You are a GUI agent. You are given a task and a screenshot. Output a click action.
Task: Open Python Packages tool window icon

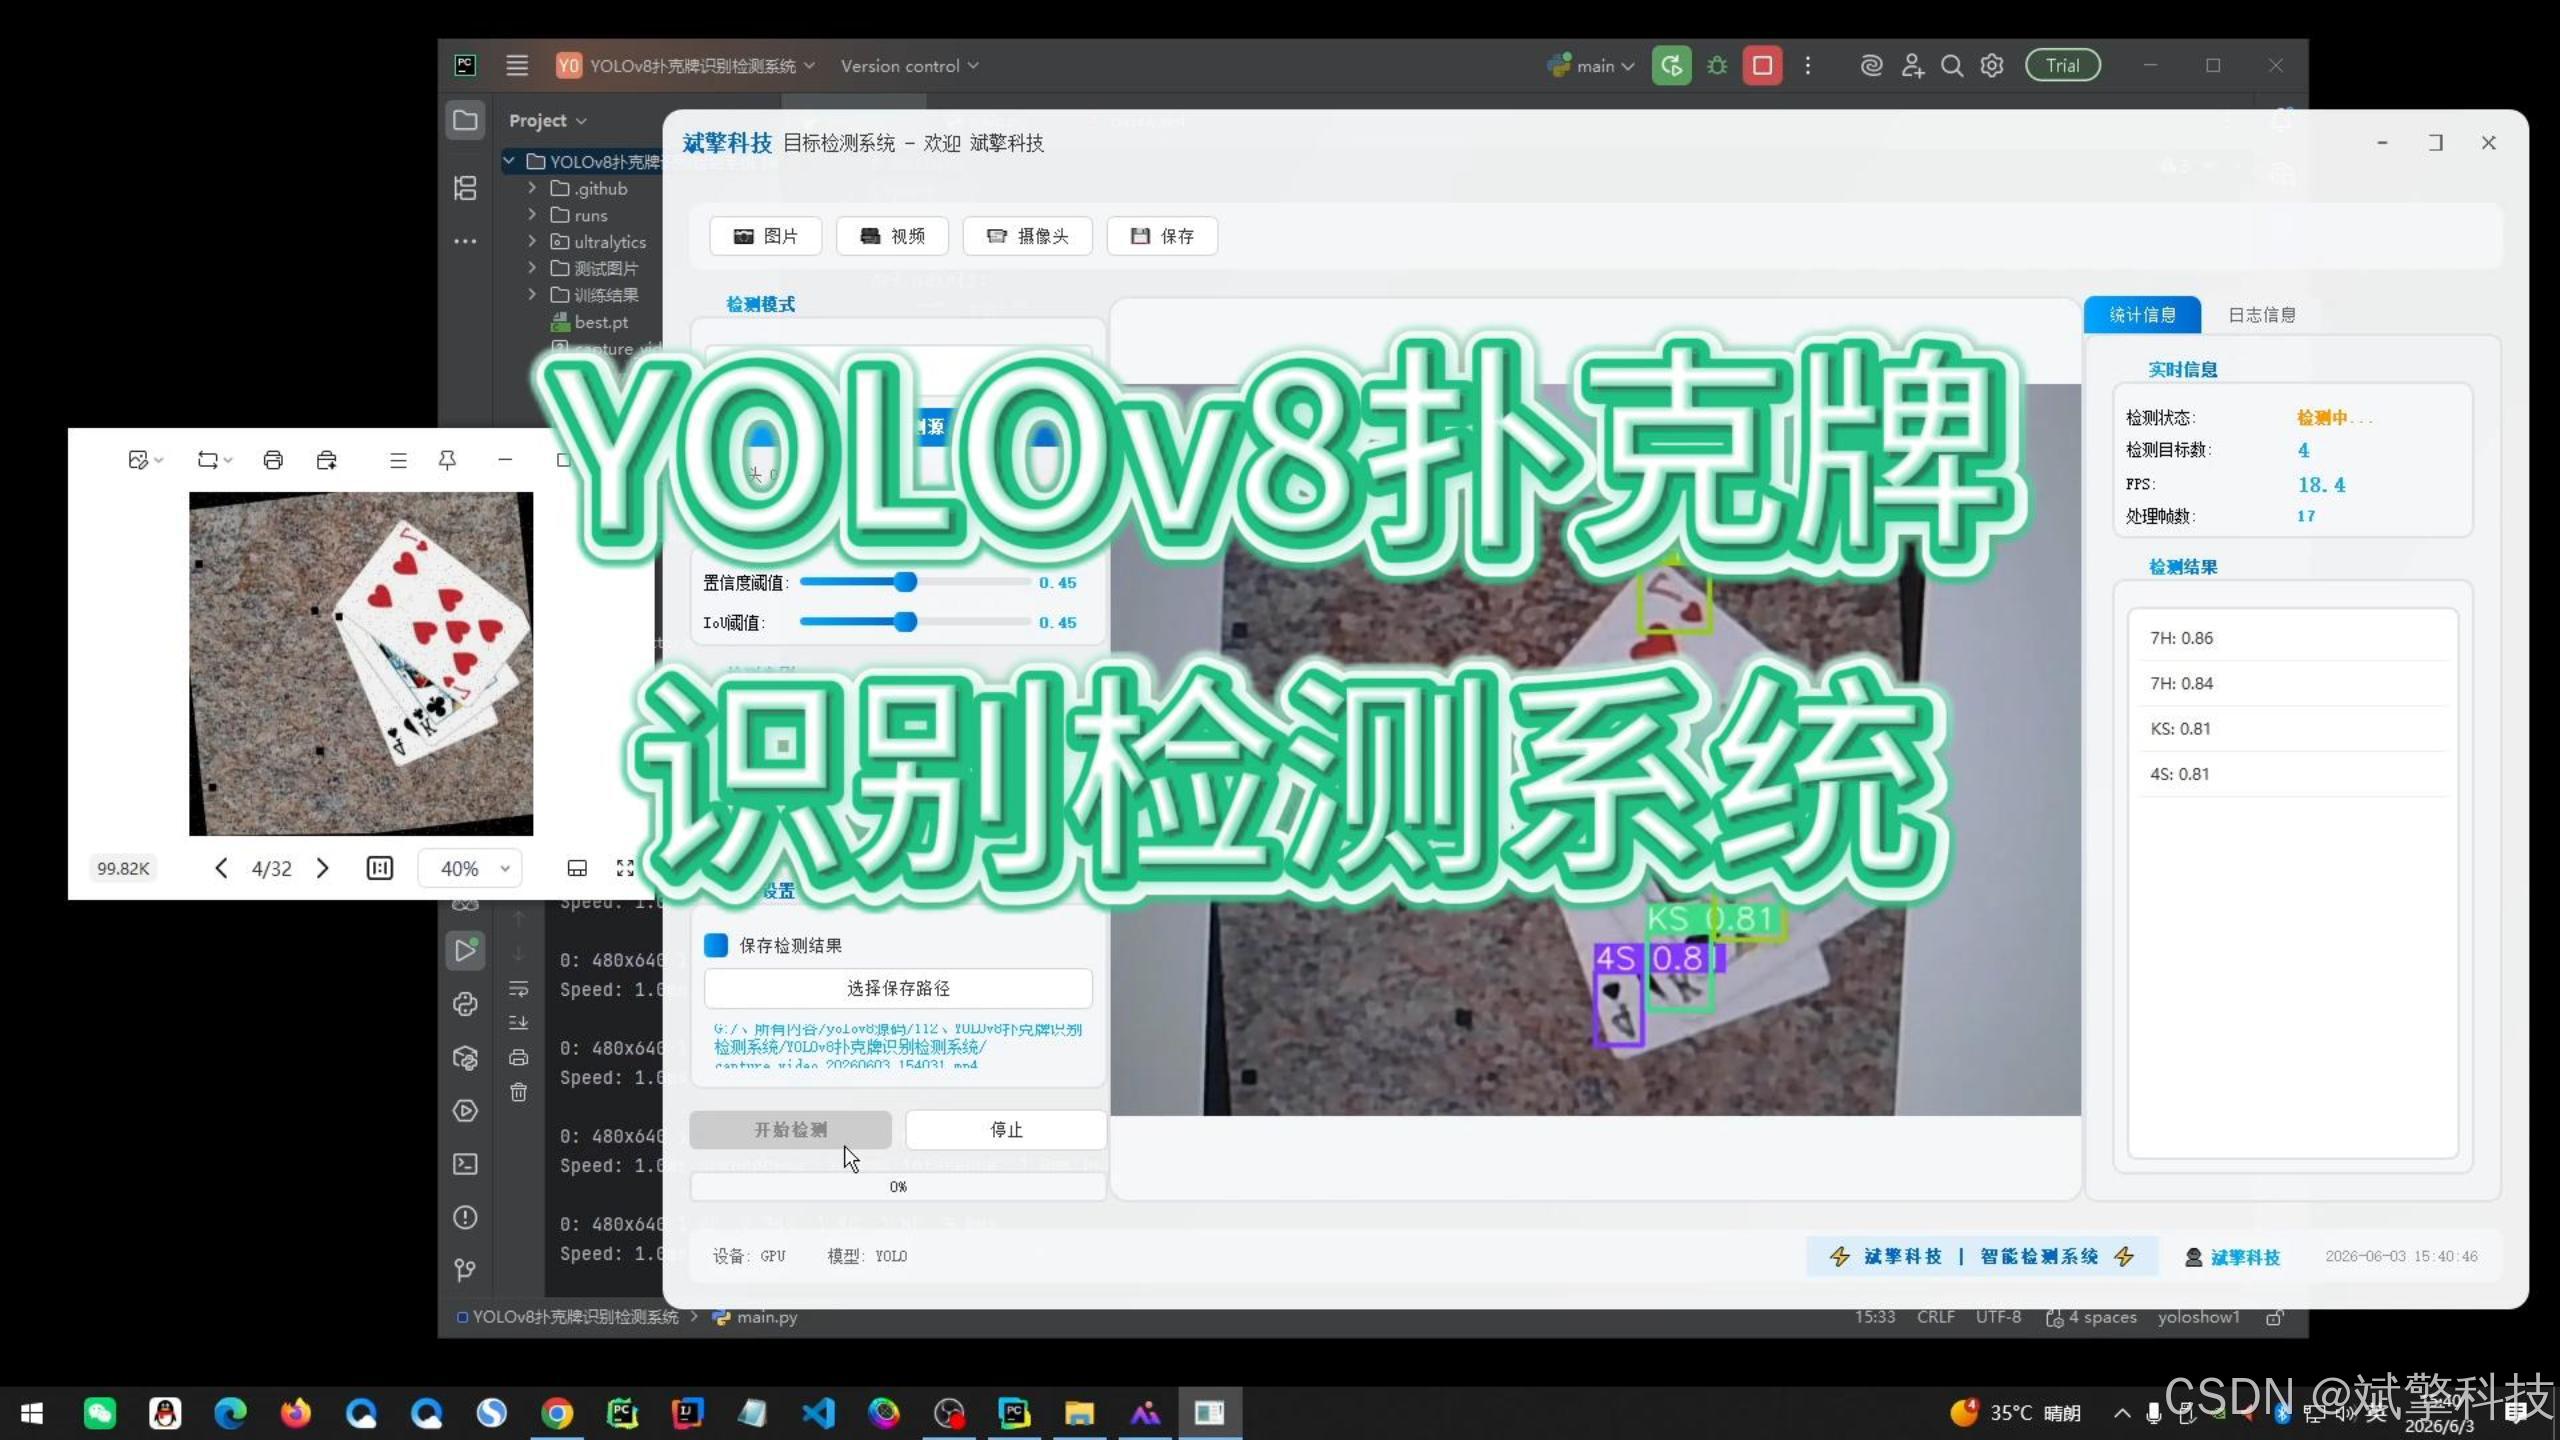coord(465,1058)
